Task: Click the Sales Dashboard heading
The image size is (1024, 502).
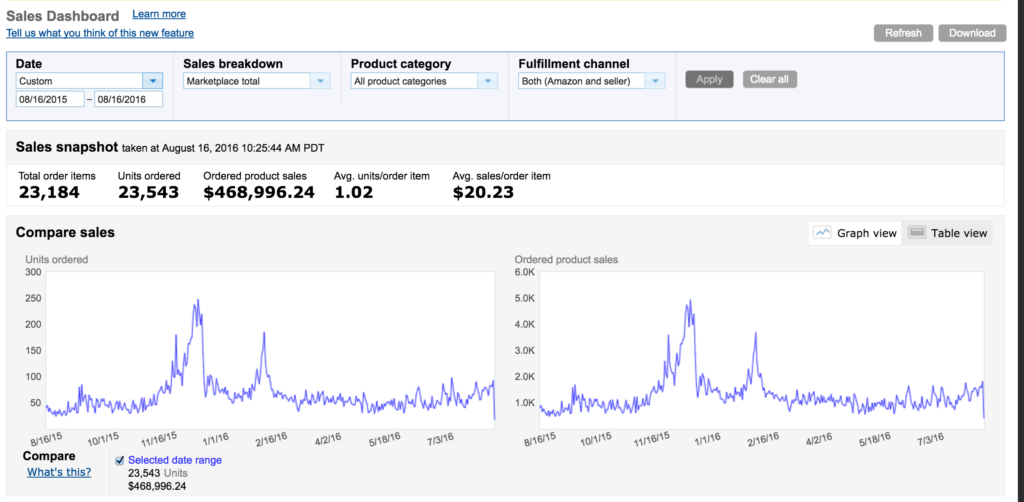Action: coord(63,16)
